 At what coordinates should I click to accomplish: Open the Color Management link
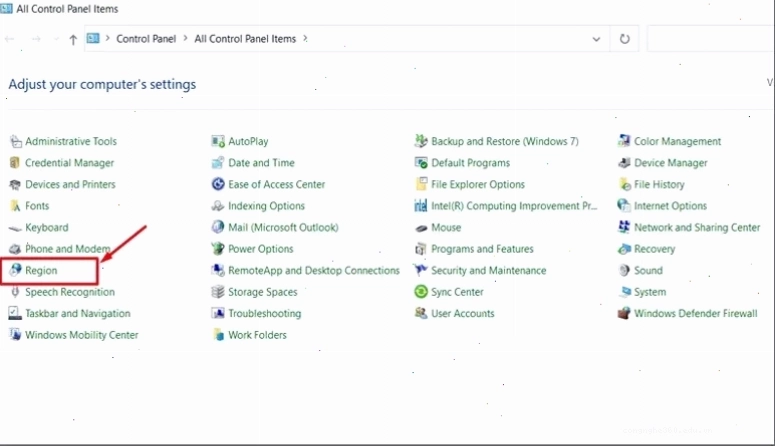point(677,141)
